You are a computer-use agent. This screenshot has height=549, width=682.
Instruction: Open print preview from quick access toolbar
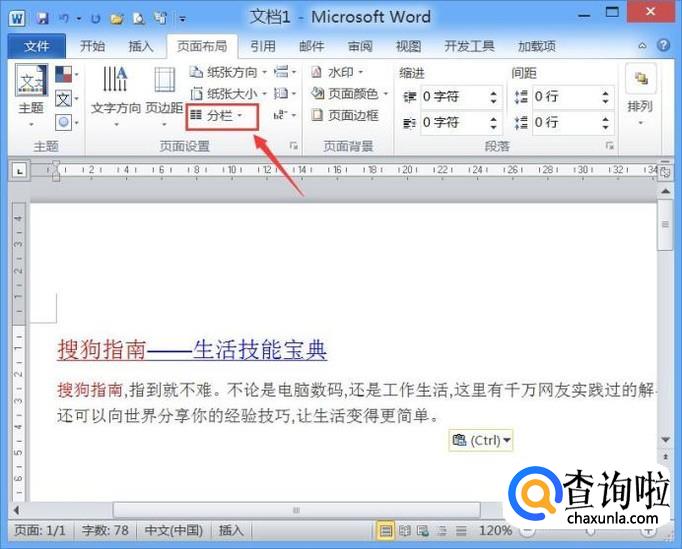[x=138, y=18]
